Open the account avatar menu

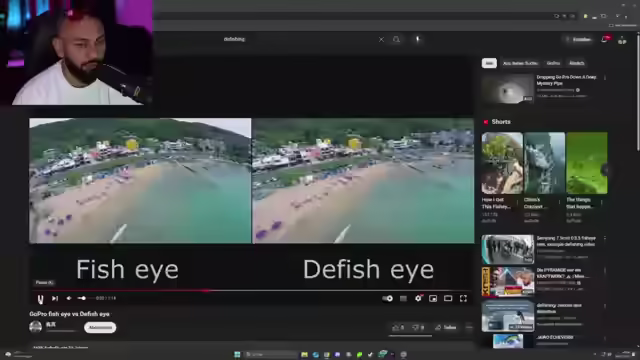pos(622,40)
